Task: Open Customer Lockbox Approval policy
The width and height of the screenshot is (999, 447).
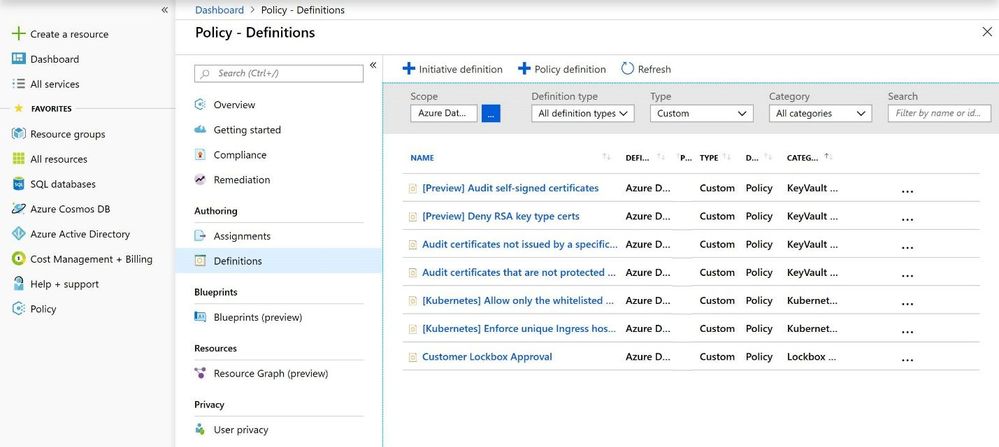Action: pos(487,357)
